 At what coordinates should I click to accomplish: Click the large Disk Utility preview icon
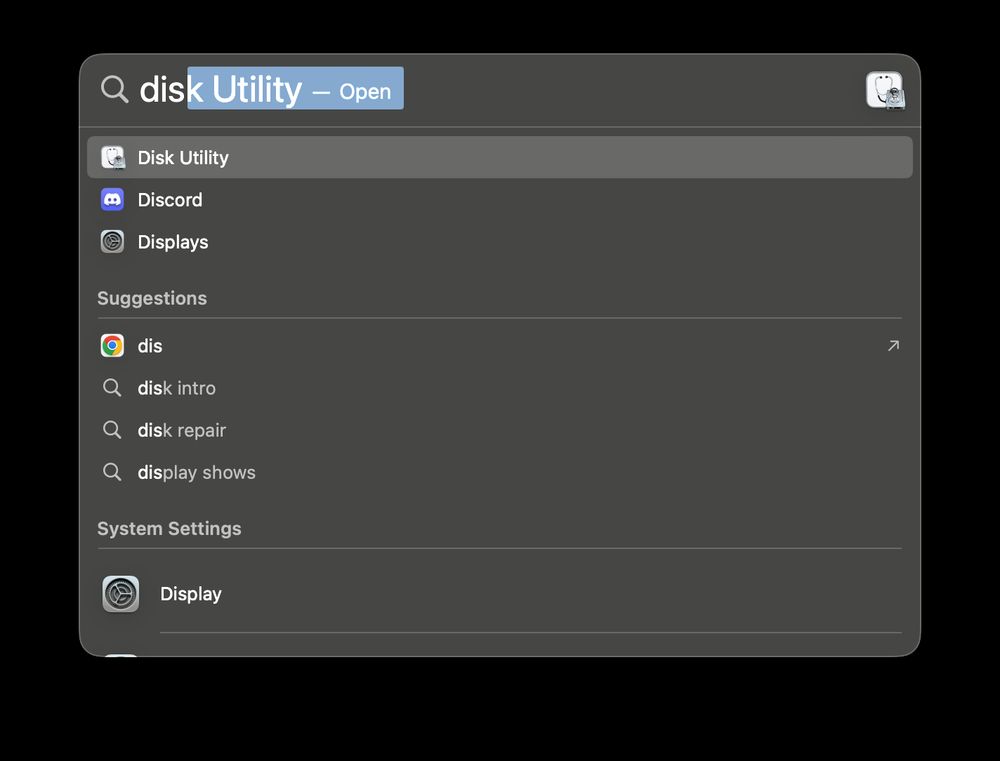coord(885,90)
